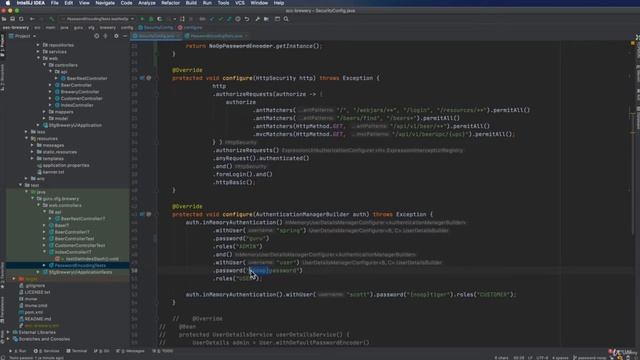Screen dimensions: 640x360
Task: Click the Locate target icon in Project panel
Action: [x=96, y=36]
